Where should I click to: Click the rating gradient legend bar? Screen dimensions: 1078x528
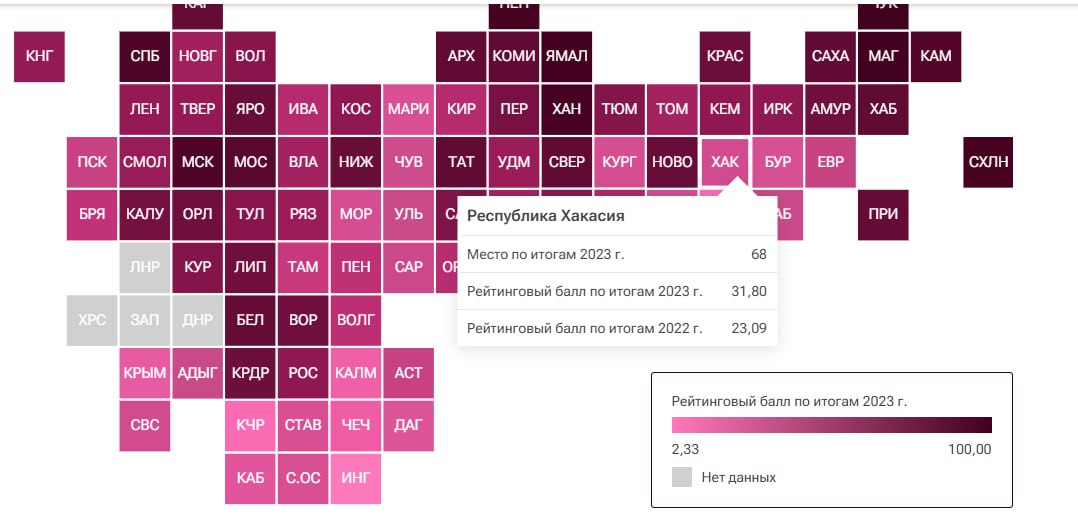pos(831,424)
